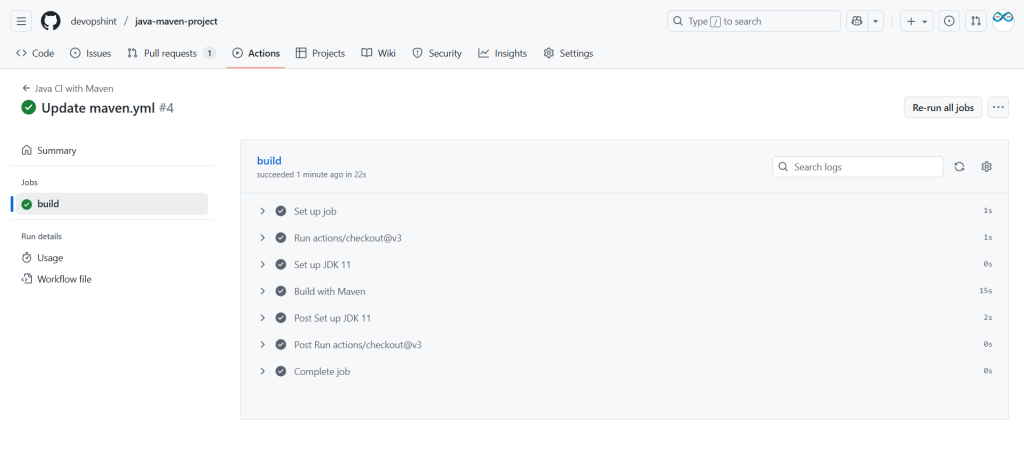This screenshot has height=463, width=1024.
Task: Open the Copilot icon button
Action: click(x=856, y=21)
